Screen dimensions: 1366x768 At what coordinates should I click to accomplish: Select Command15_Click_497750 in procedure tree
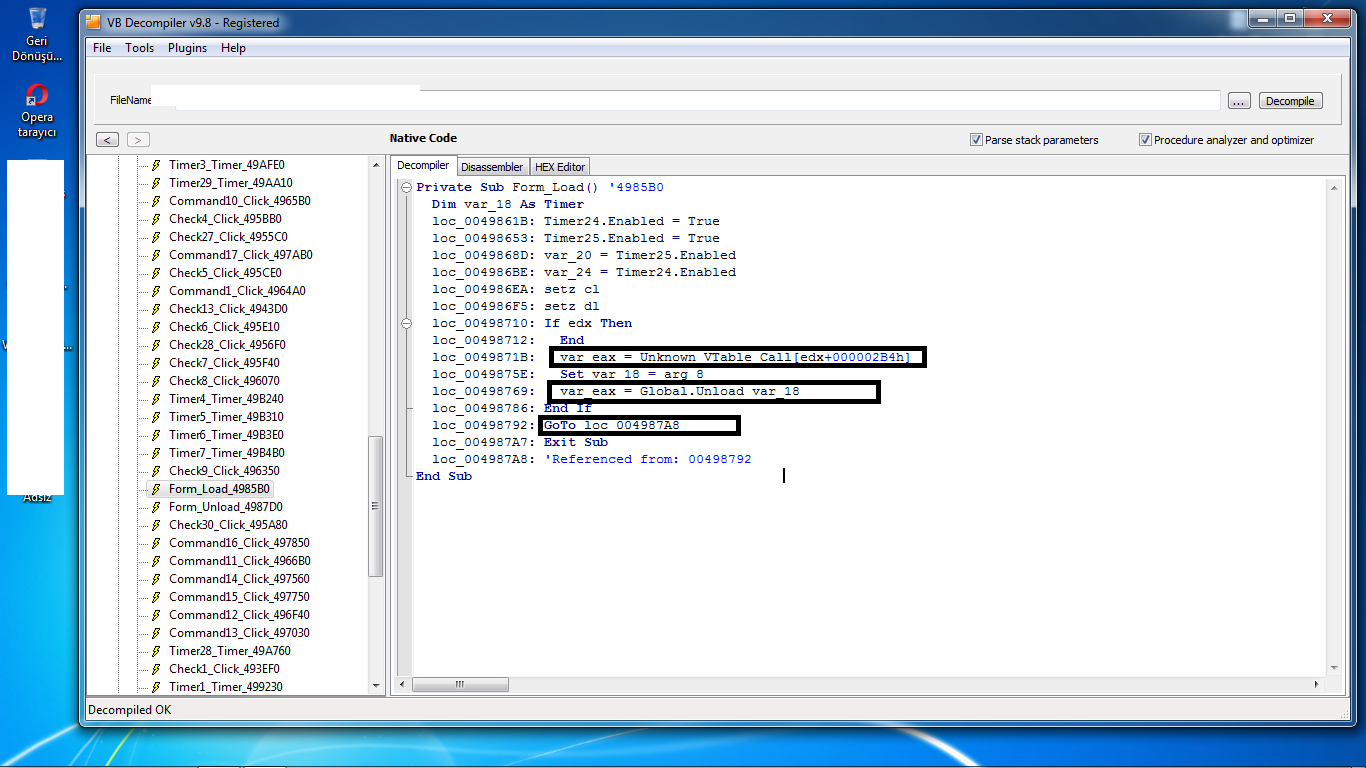pos(239,597)
